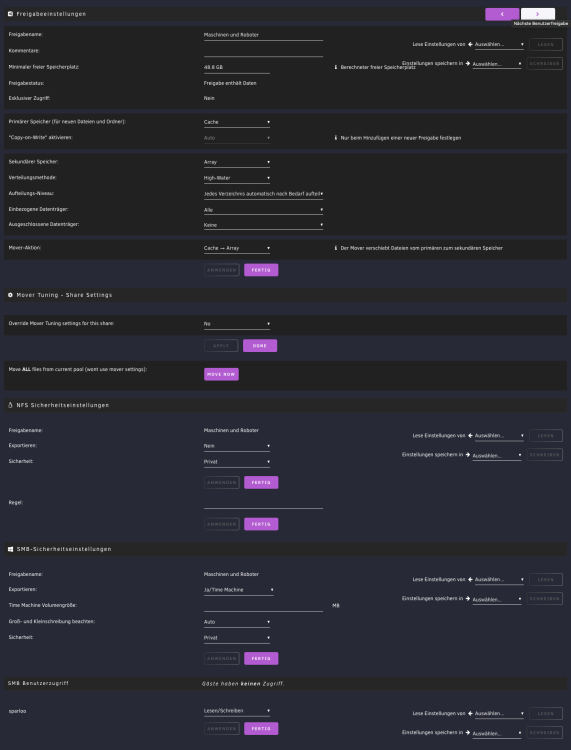Click the left arrow icon of Lese Einstellungen von in sparloo row
The height and width of the screenshot is (750, 571).
coord(470,714)
